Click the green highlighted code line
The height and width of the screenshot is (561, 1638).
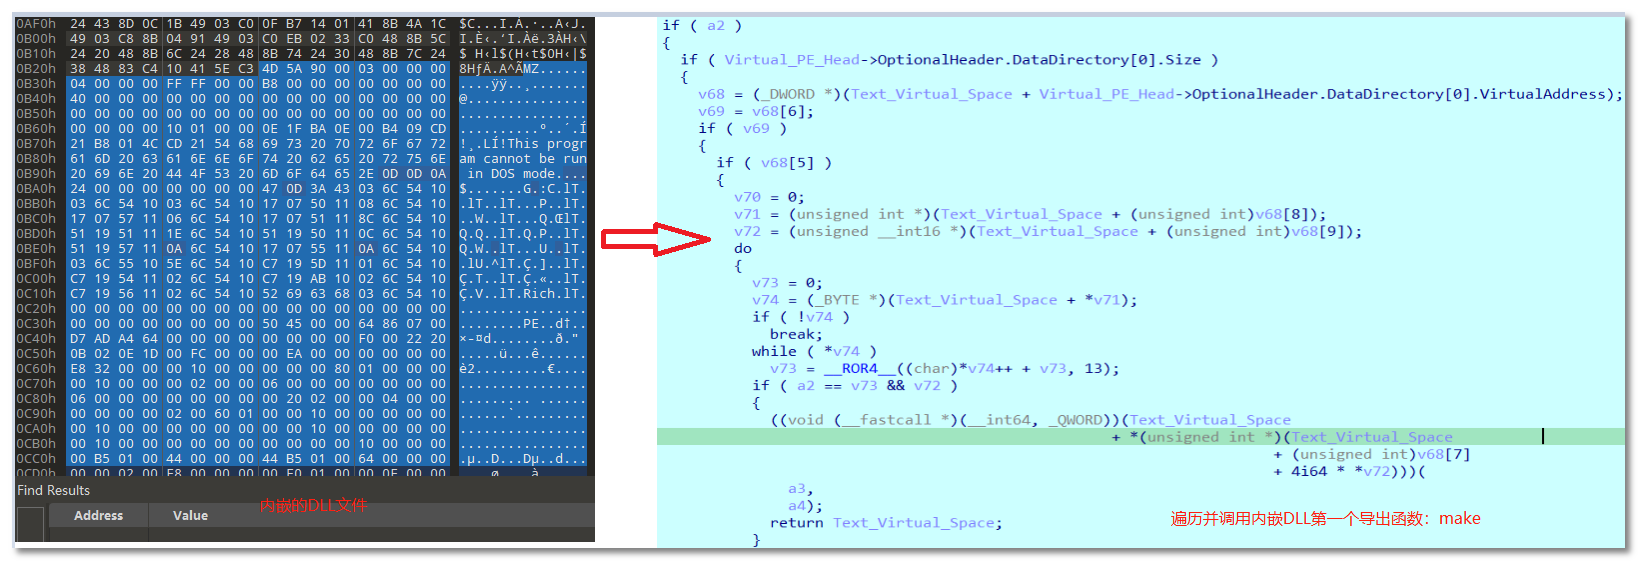point(1140,437)
